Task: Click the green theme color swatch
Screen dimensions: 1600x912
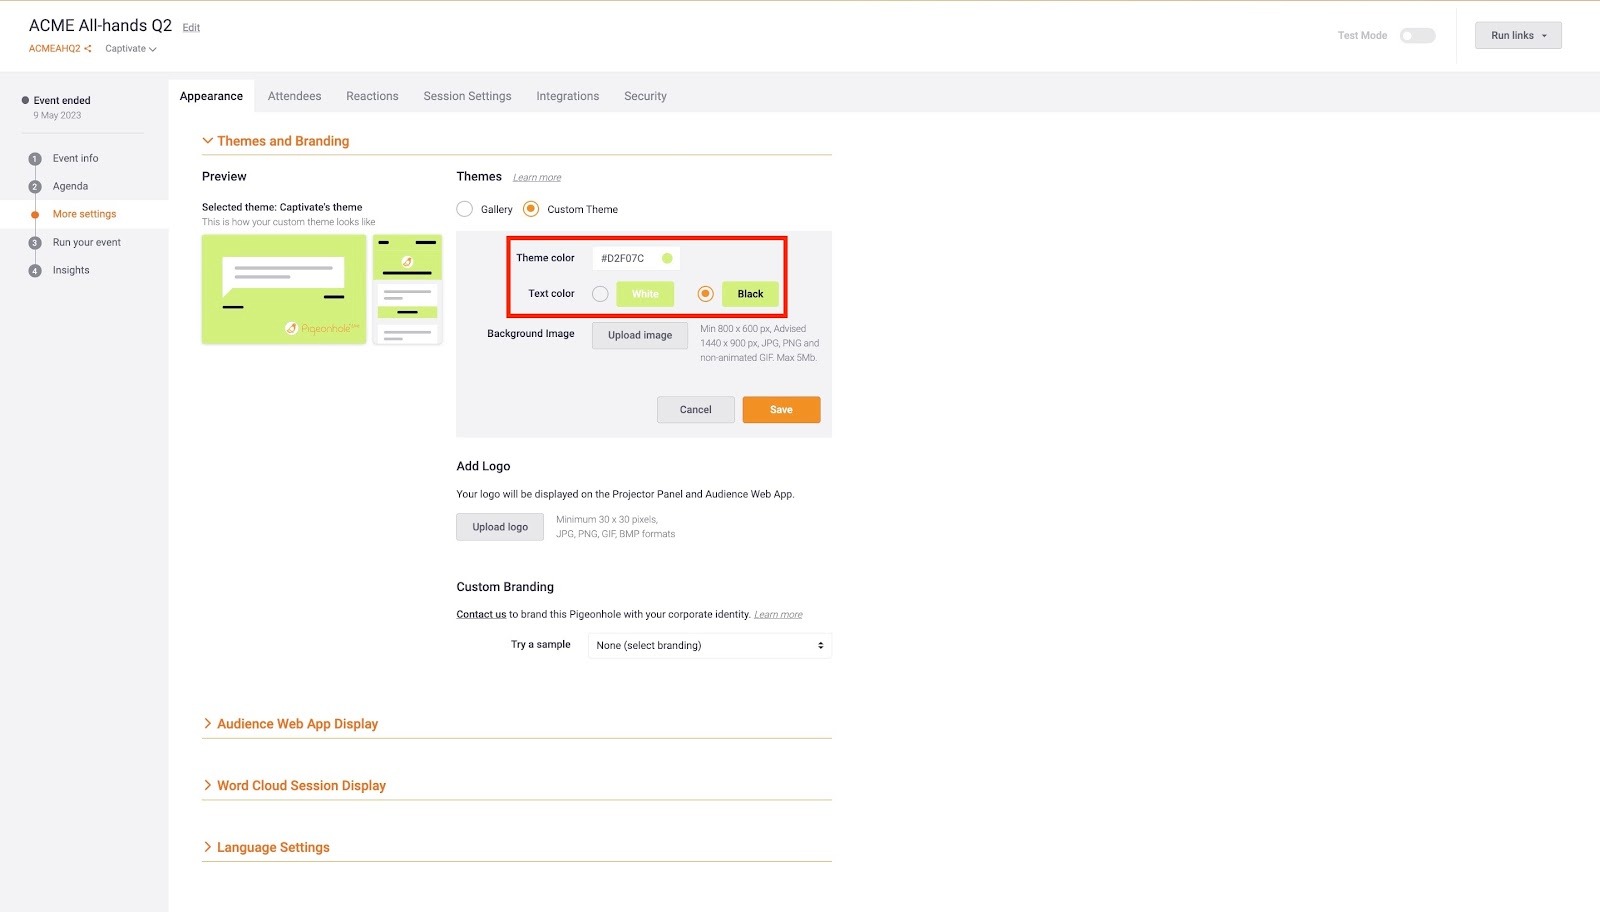Action: [667, 258]
